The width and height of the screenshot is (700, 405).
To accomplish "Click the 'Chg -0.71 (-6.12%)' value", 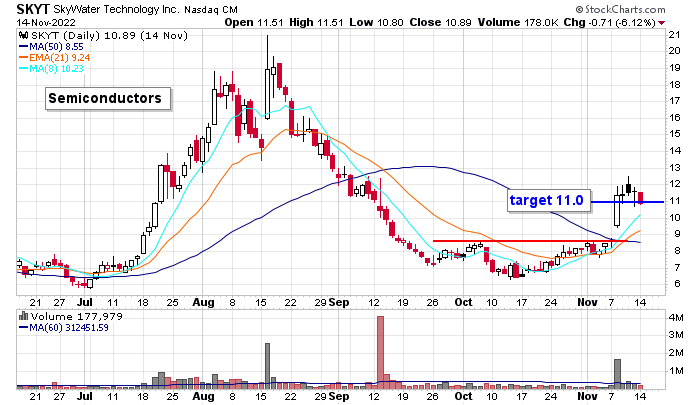I will [609, 22].
